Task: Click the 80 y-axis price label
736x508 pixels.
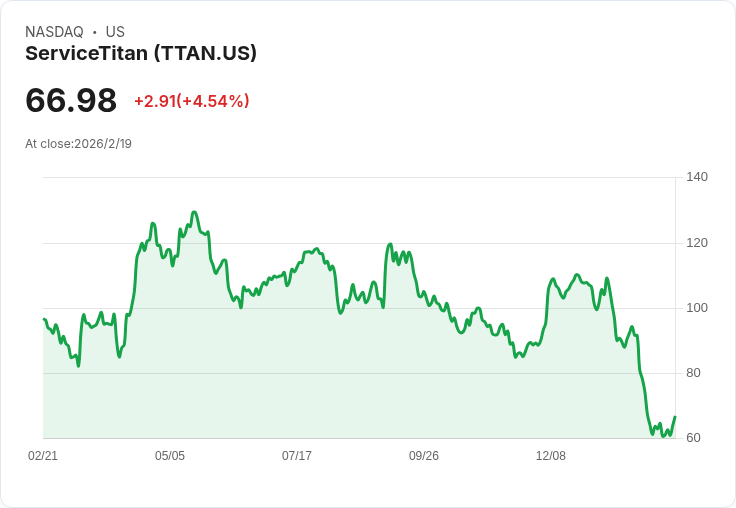Action: pos(693,373)
